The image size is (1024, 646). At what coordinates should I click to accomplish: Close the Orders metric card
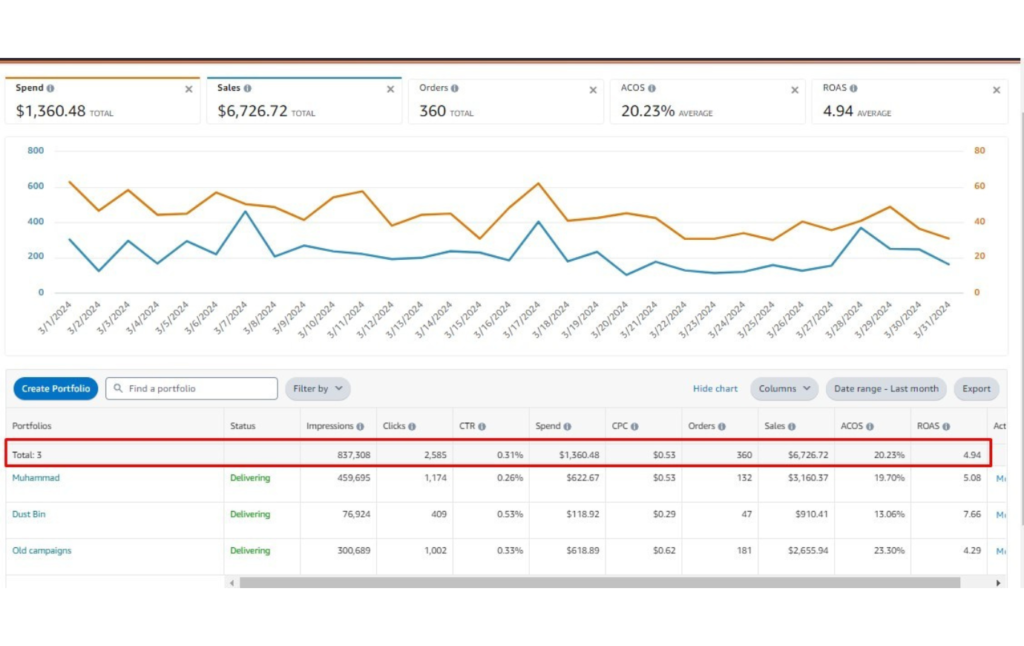click(593, 90)
